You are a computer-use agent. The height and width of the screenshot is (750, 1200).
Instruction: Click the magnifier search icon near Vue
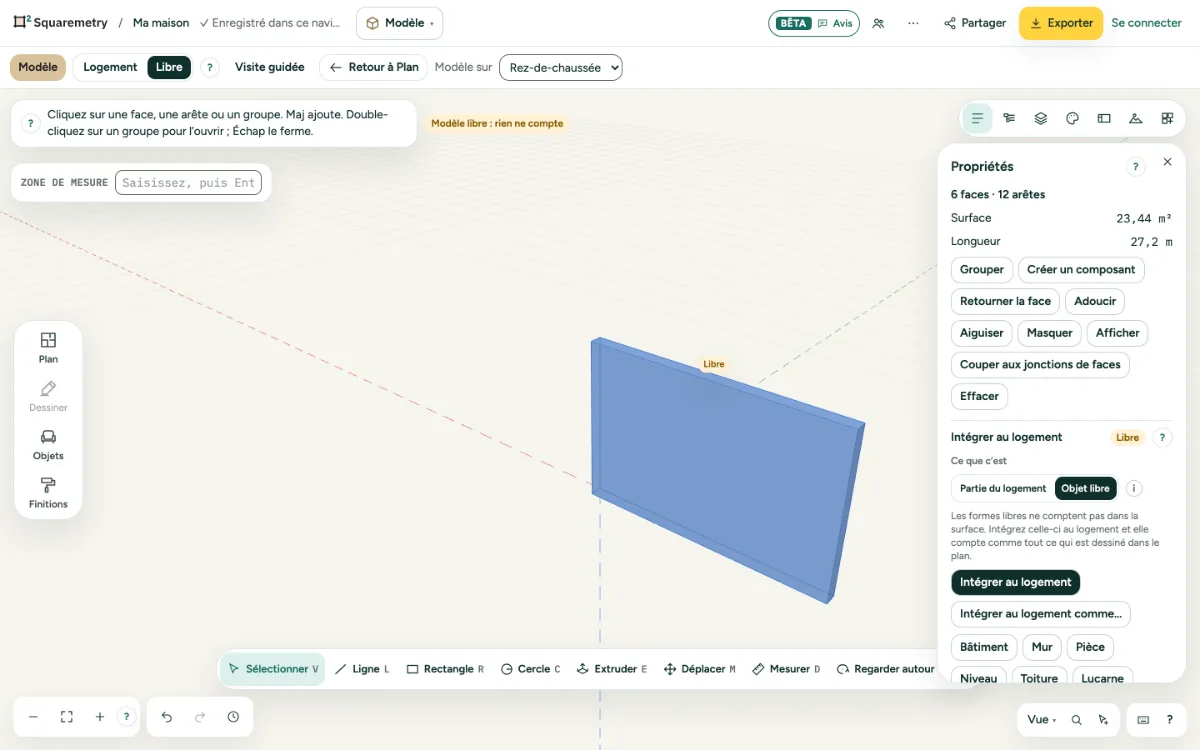1076,720
